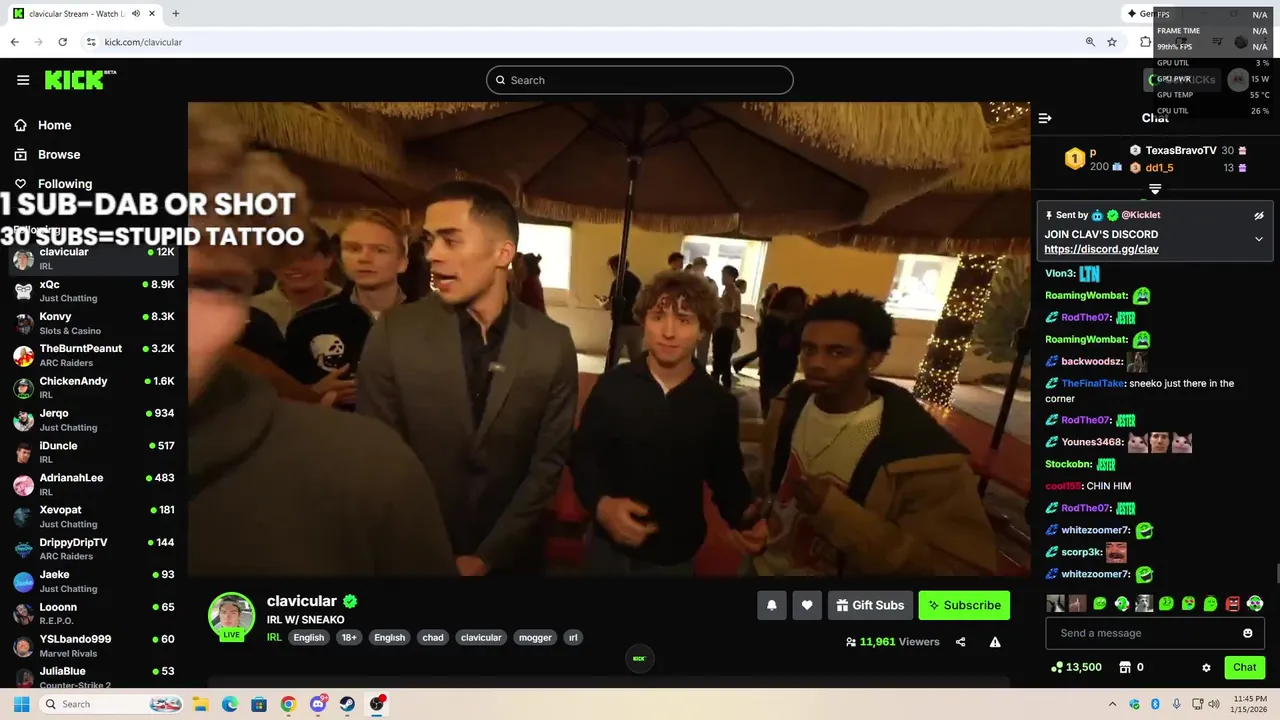The image size is (1280, 720).
Task: Open chat settings gear
Action: (1206, 667)
